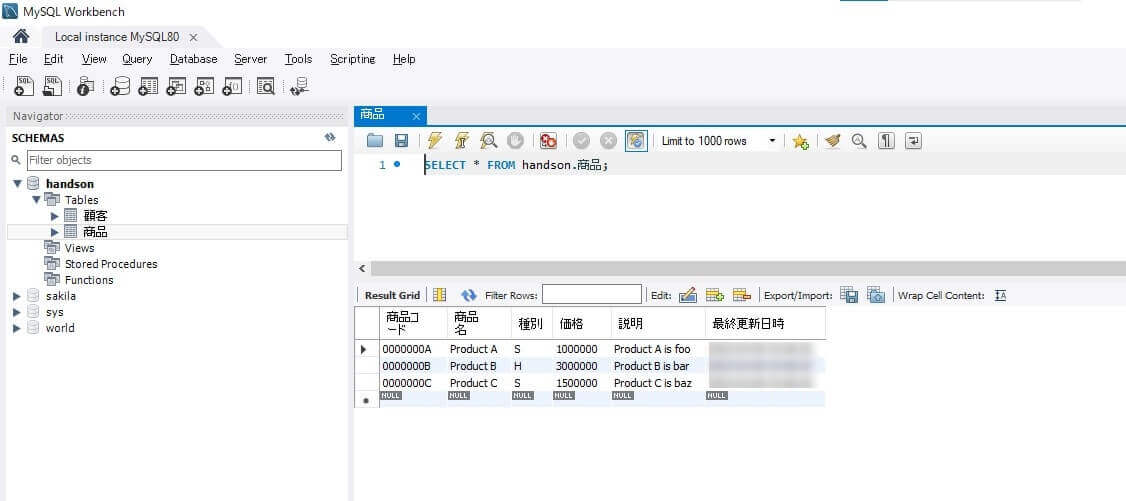Stop the running query
1126x501 pixels.
515,141
